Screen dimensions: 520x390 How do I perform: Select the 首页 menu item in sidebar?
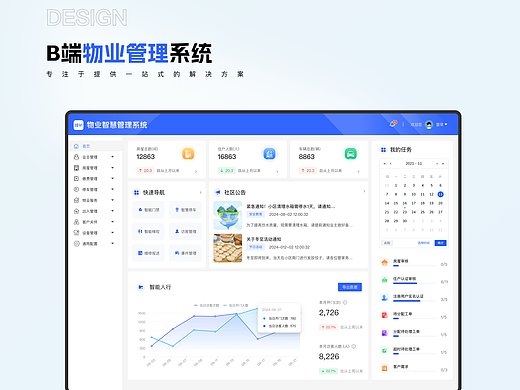coord(95,146)
